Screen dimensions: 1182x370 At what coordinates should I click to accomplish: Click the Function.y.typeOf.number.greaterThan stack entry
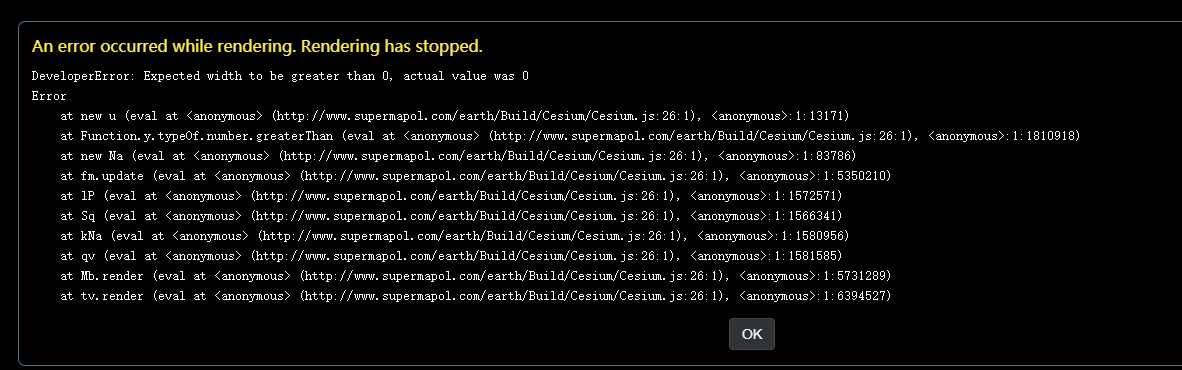pos(571,136)
